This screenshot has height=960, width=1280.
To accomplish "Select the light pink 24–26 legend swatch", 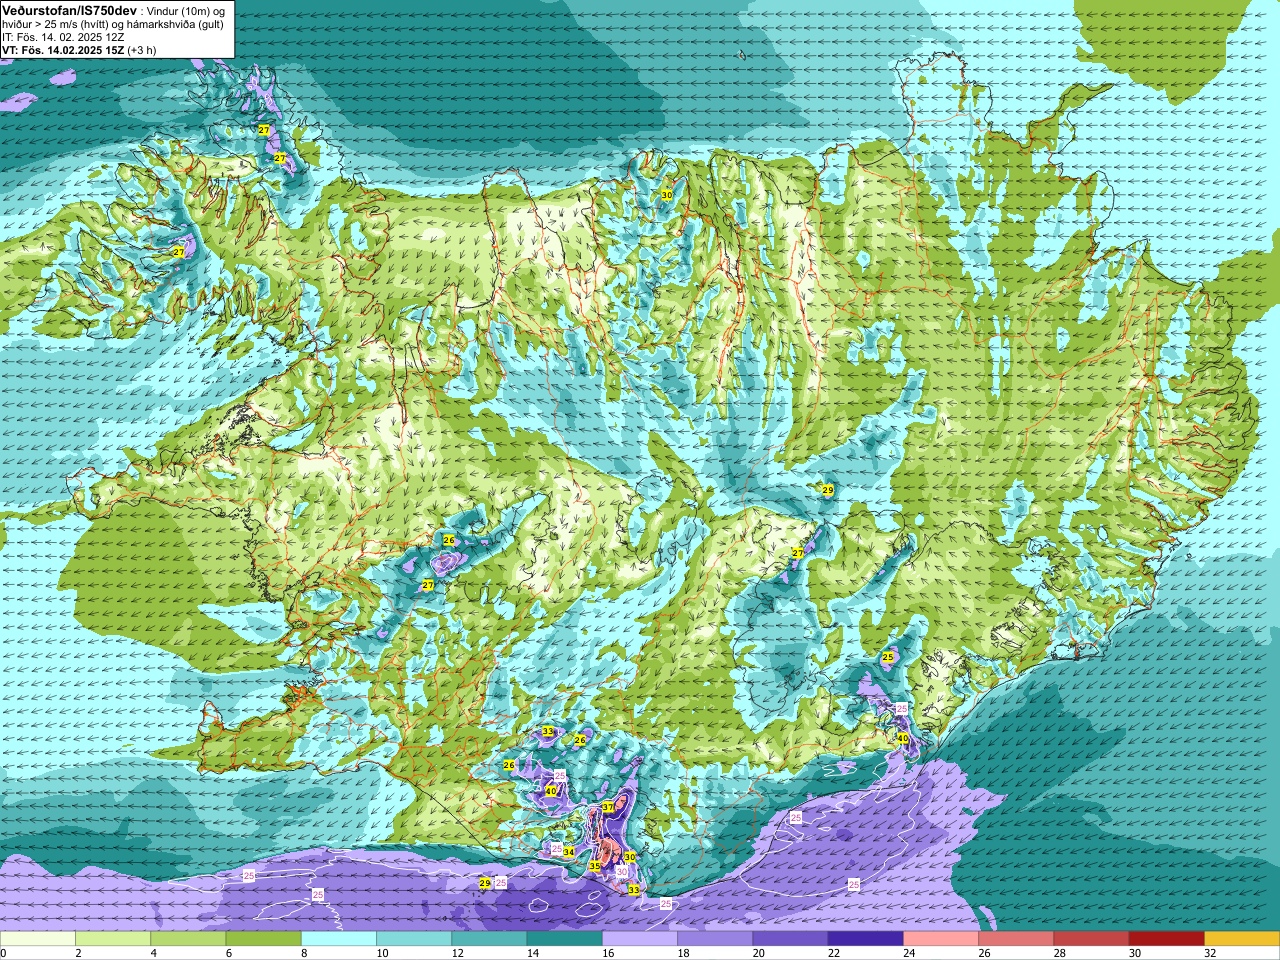I will [x=941, y=939].
